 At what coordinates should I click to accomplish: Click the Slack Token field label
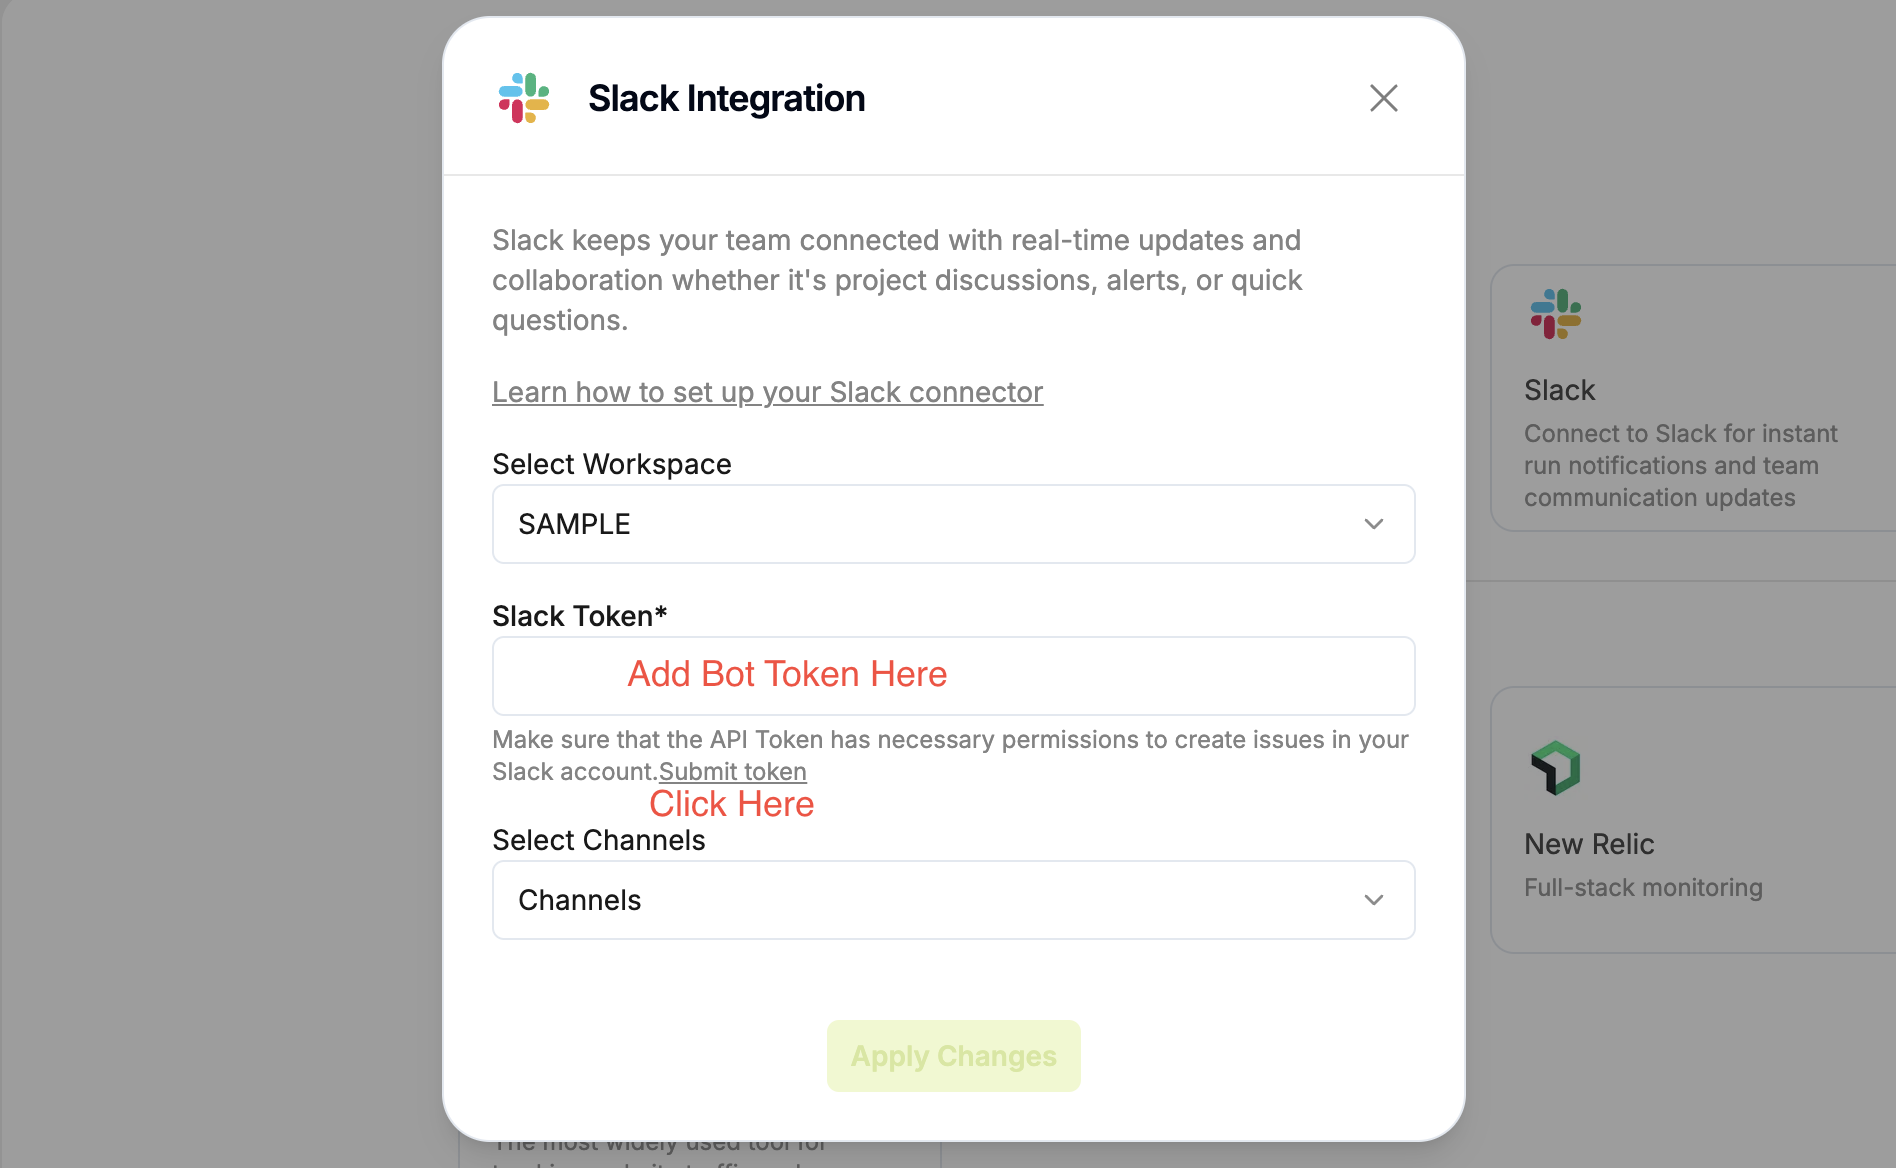[579, 616]
